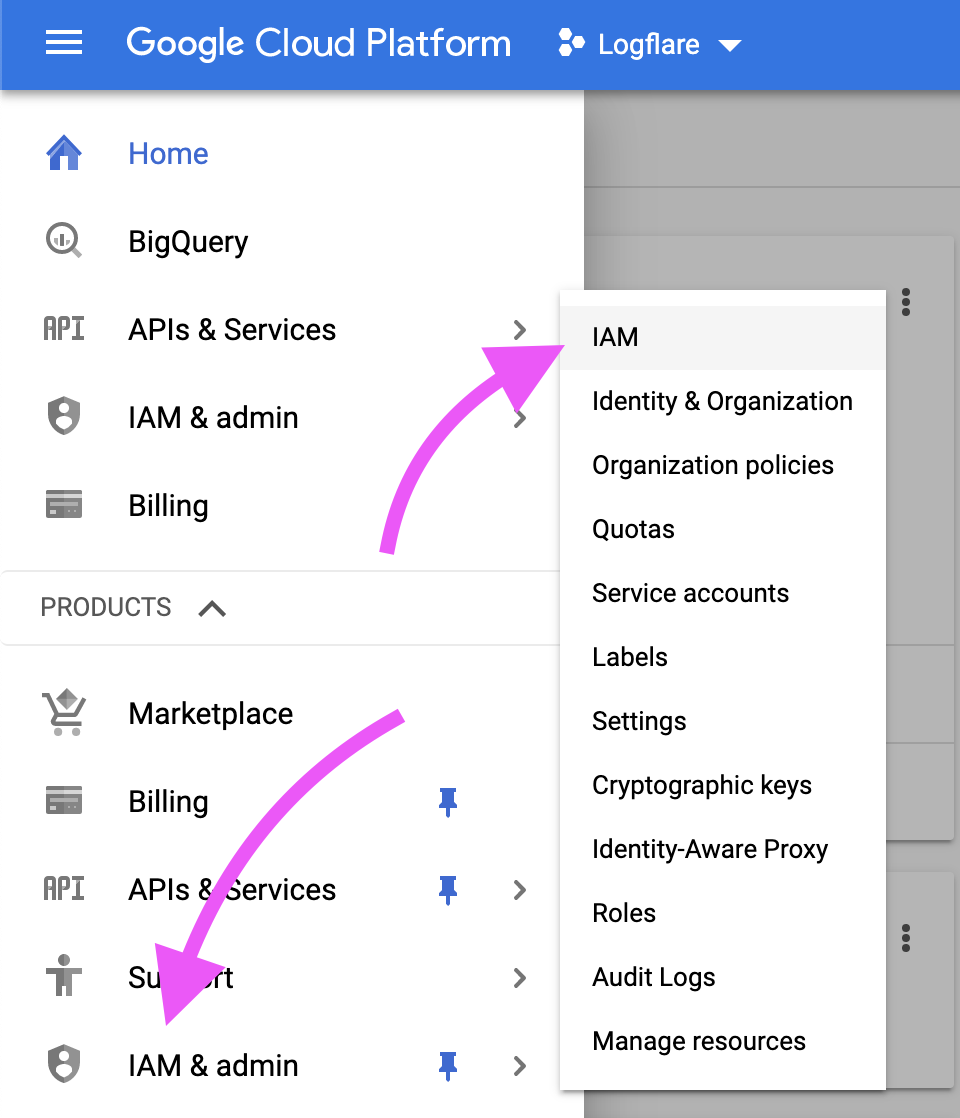Select Identity & Organization in the submenu
This screenshot has width=960, height=1118.
click(x=722, y=401)
